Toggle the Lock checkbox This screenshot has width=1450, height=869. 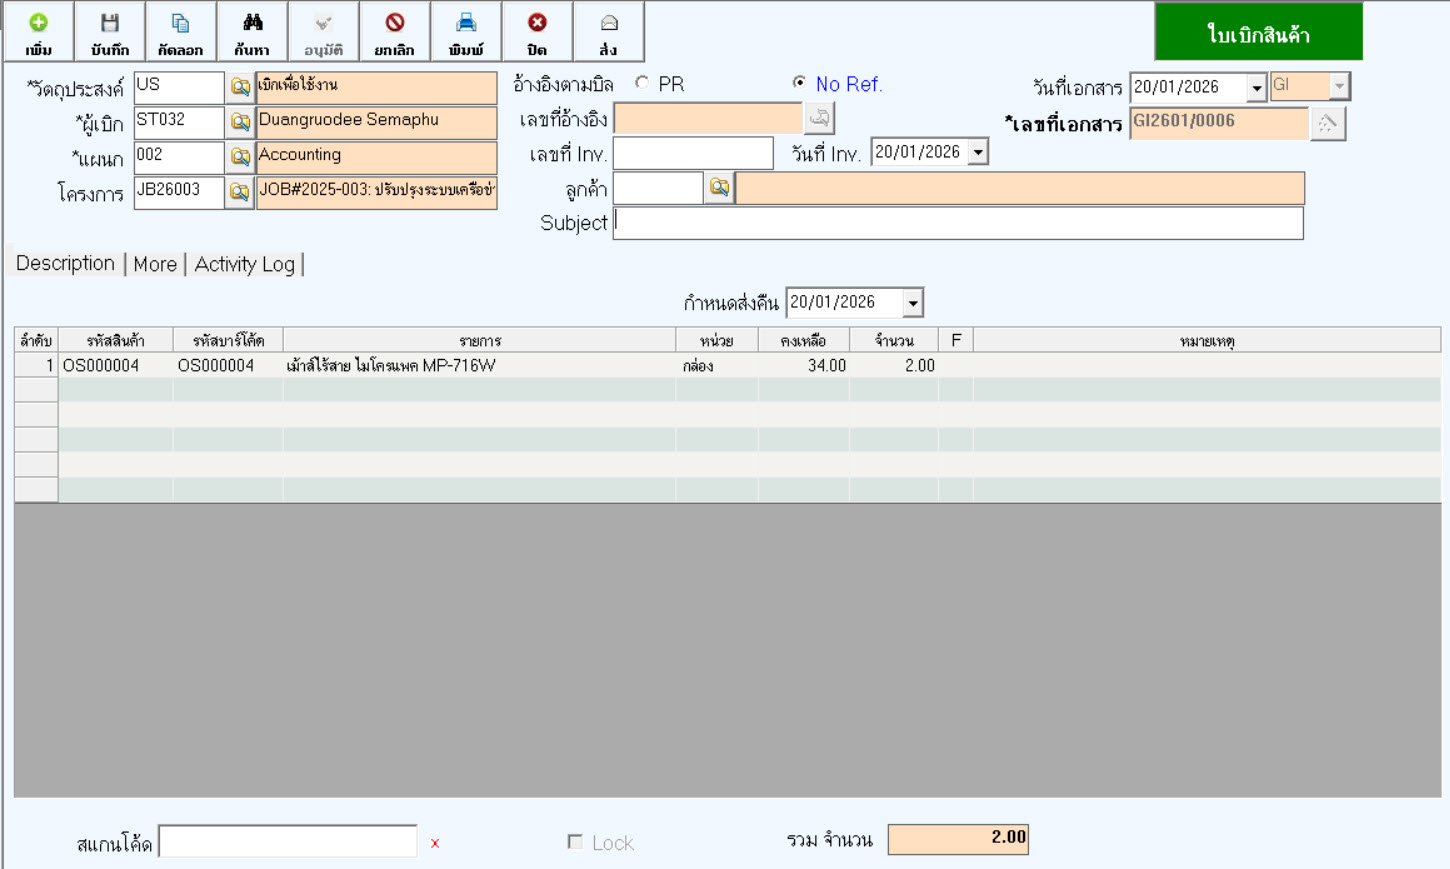tap(575, 842)
